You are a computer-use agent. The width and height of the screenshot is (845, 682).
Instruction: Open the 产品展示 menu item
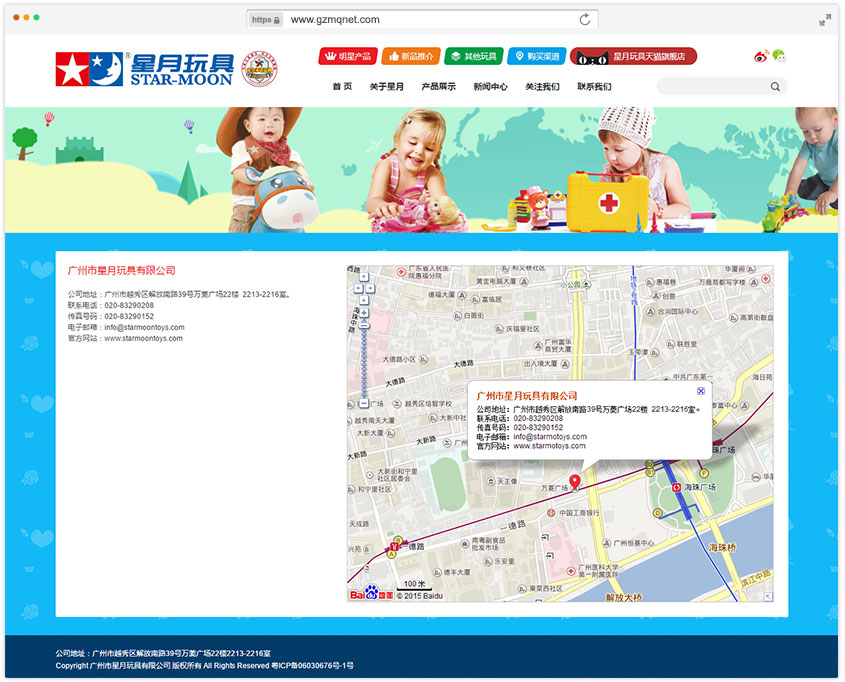(439, 86)
